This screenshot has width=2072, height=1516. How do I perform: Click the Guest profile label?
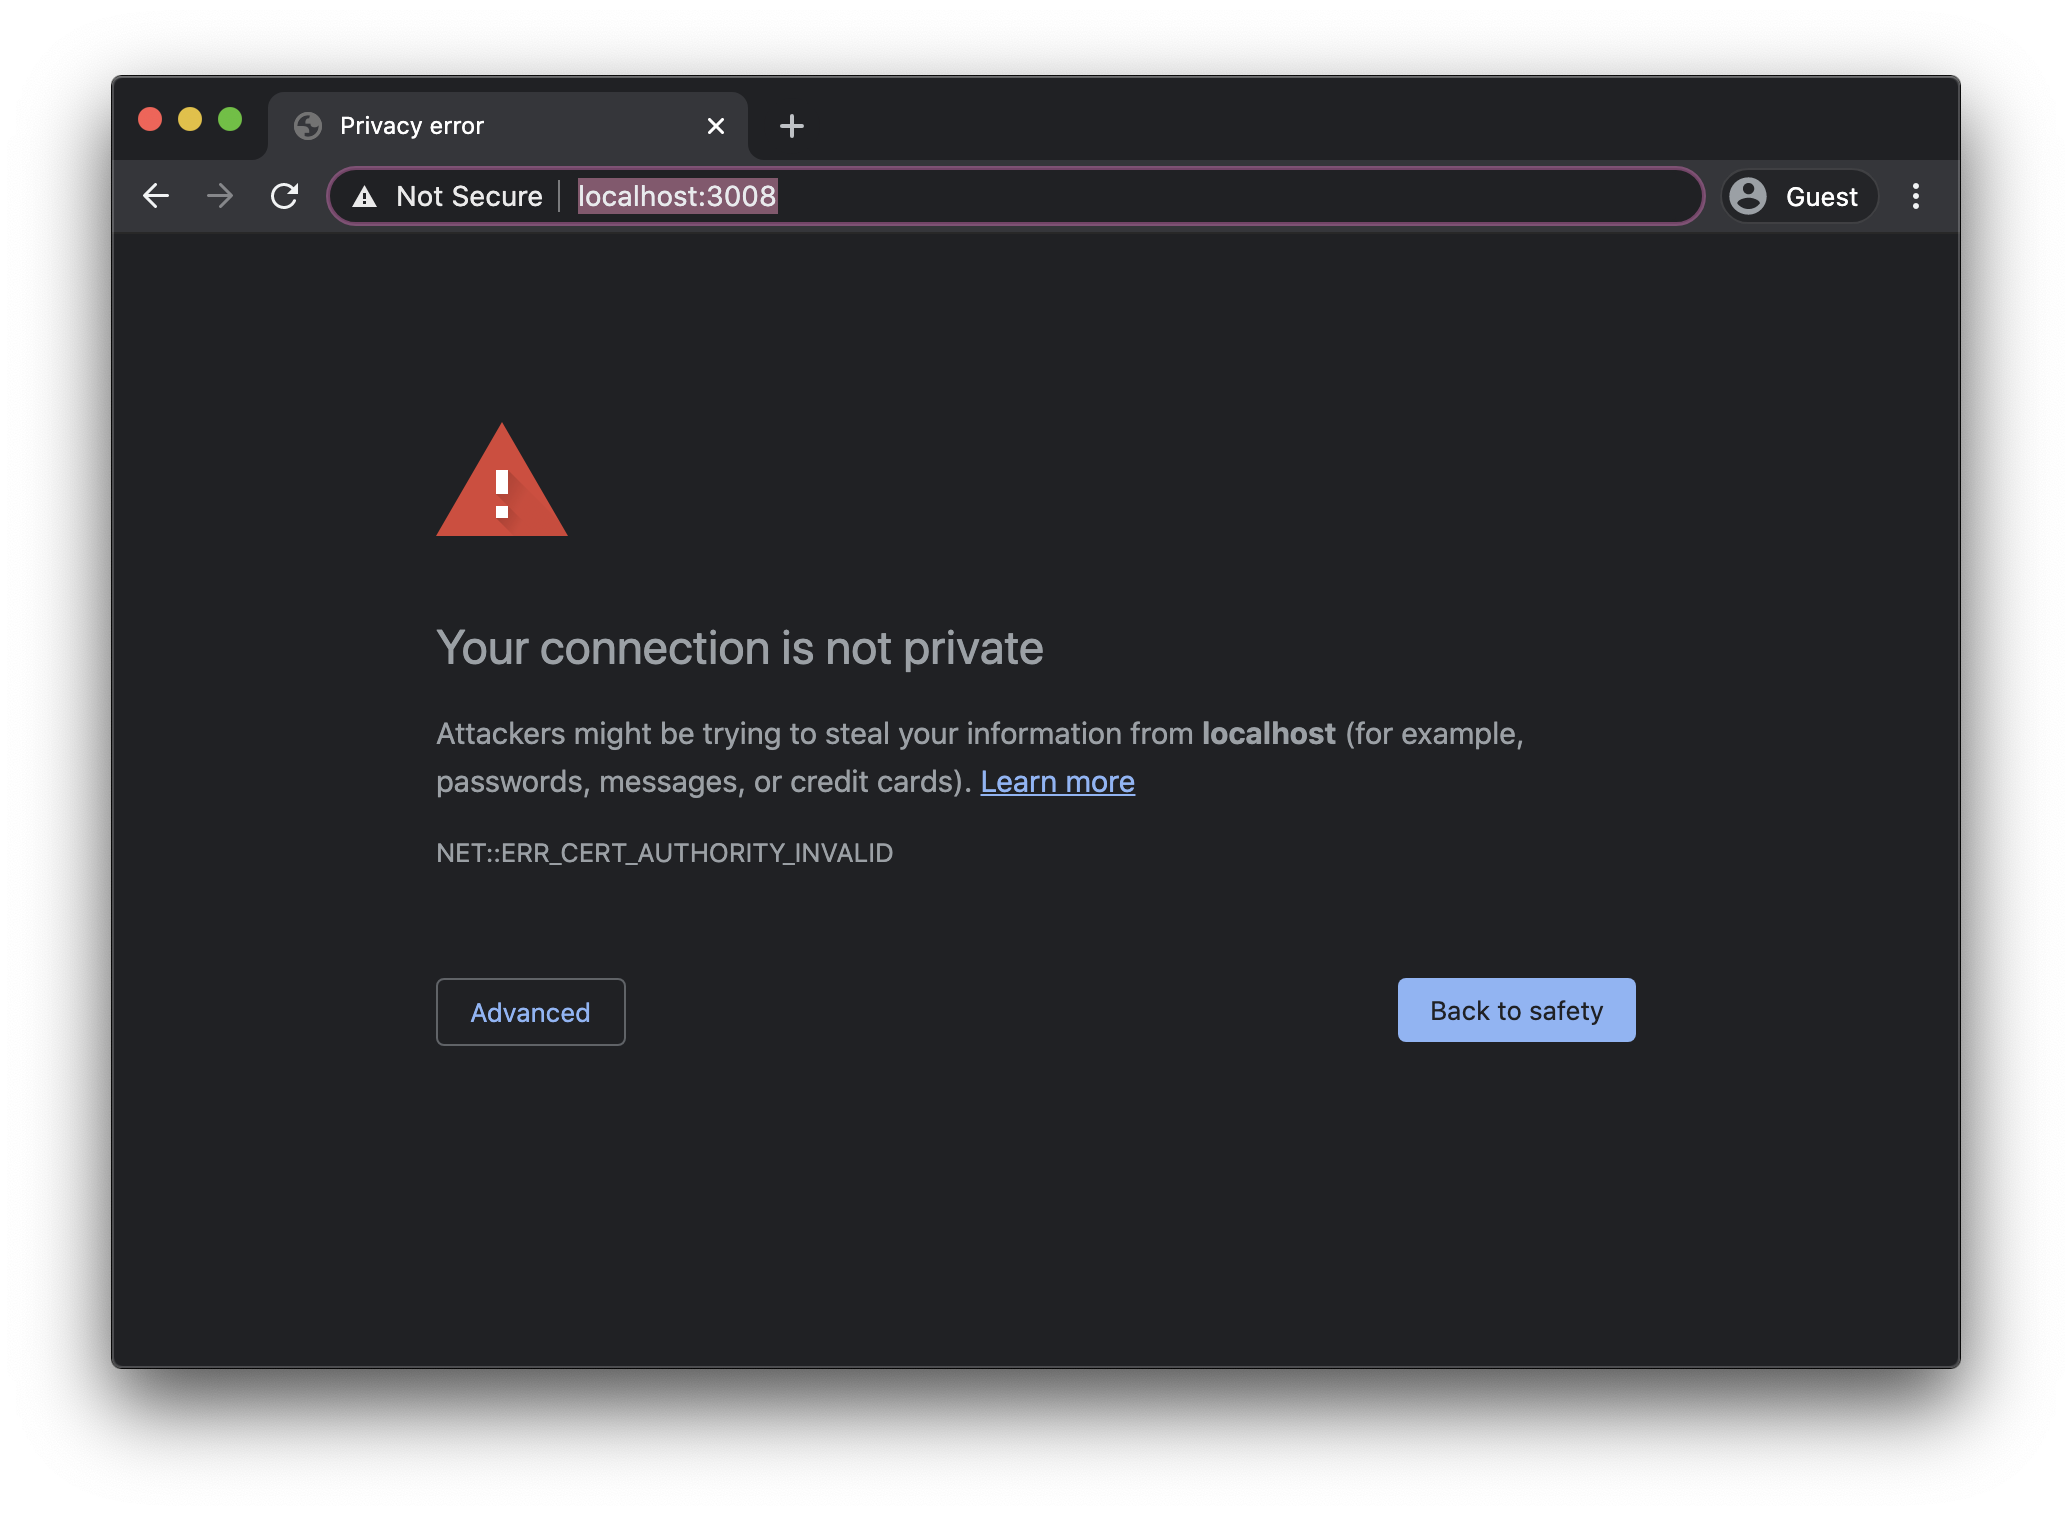[x=1821, y=197]
